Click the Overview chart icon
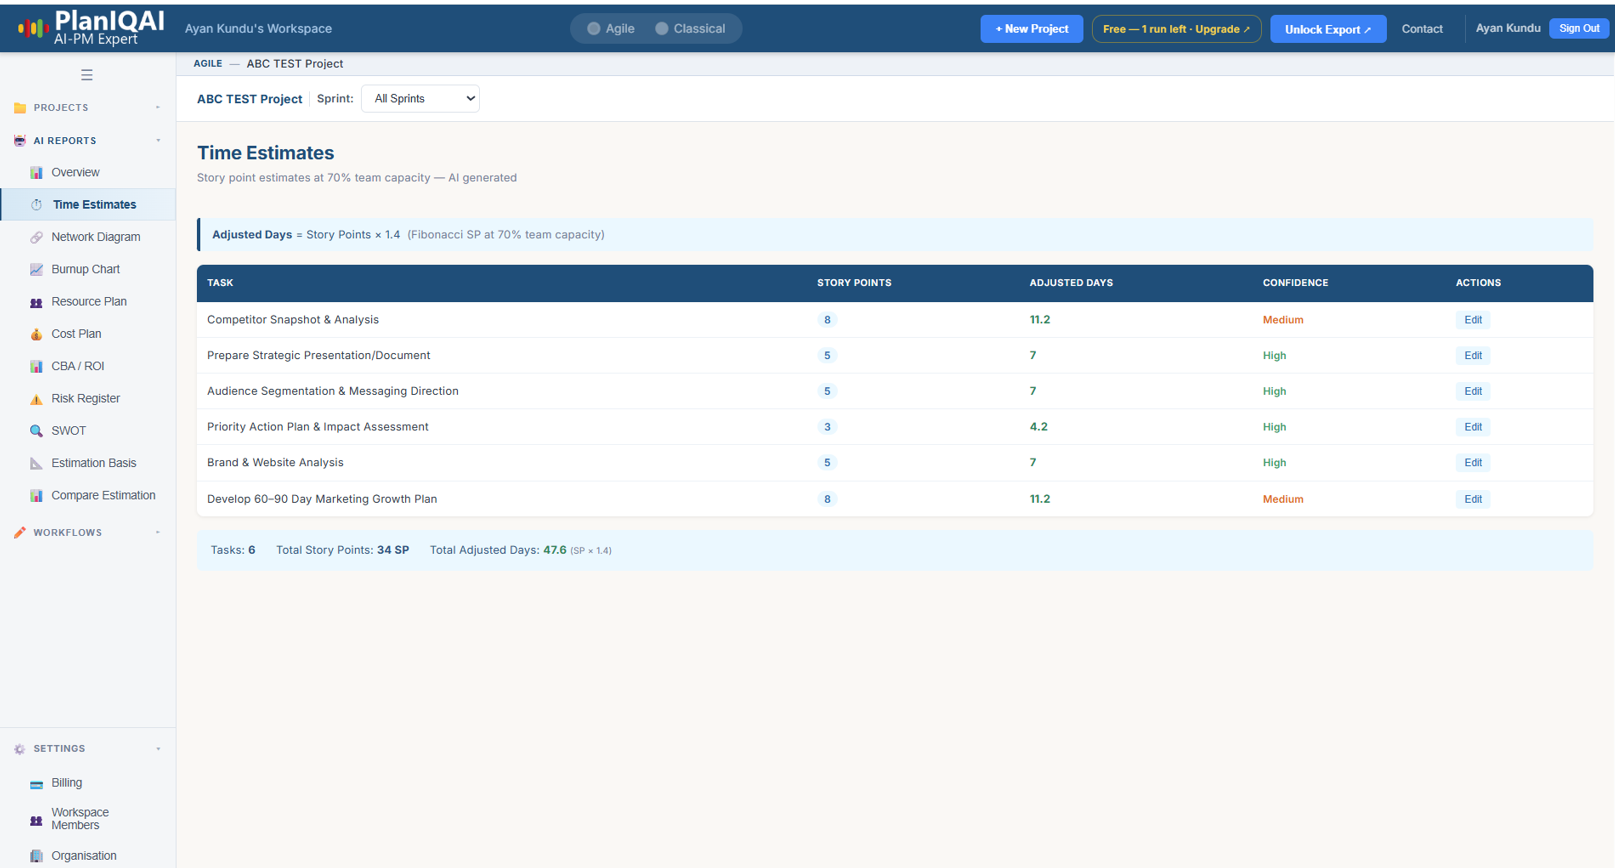The width and height of the screenshot is (1615, 868). [37, 173]
